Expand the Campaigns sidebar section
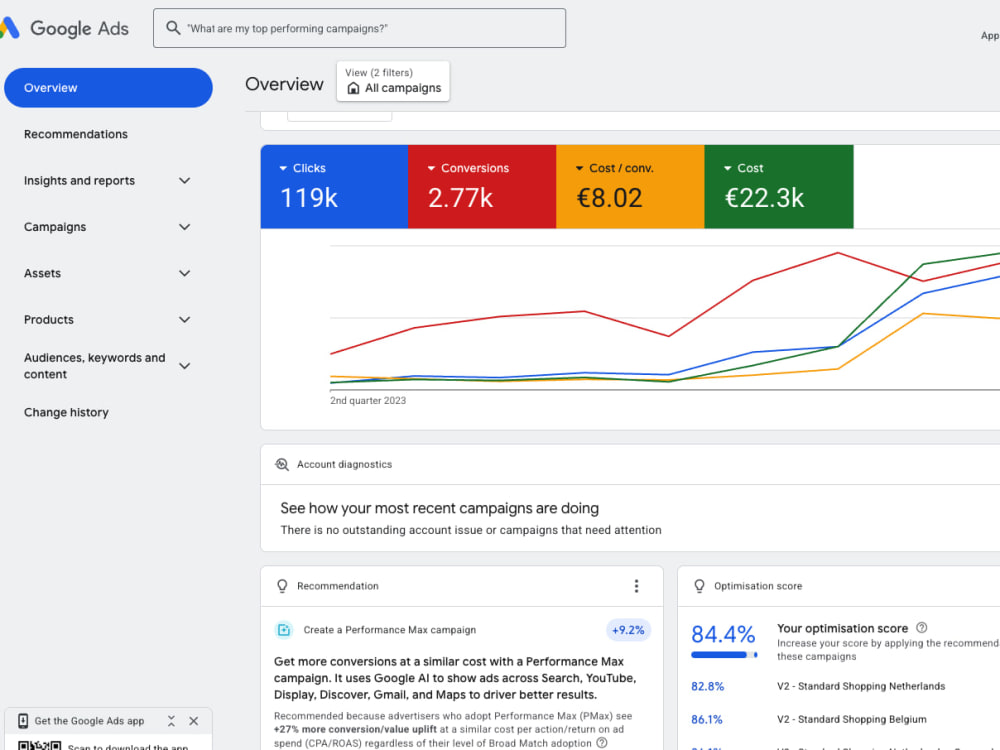1000x750 pixels. (x=184, y=227)
